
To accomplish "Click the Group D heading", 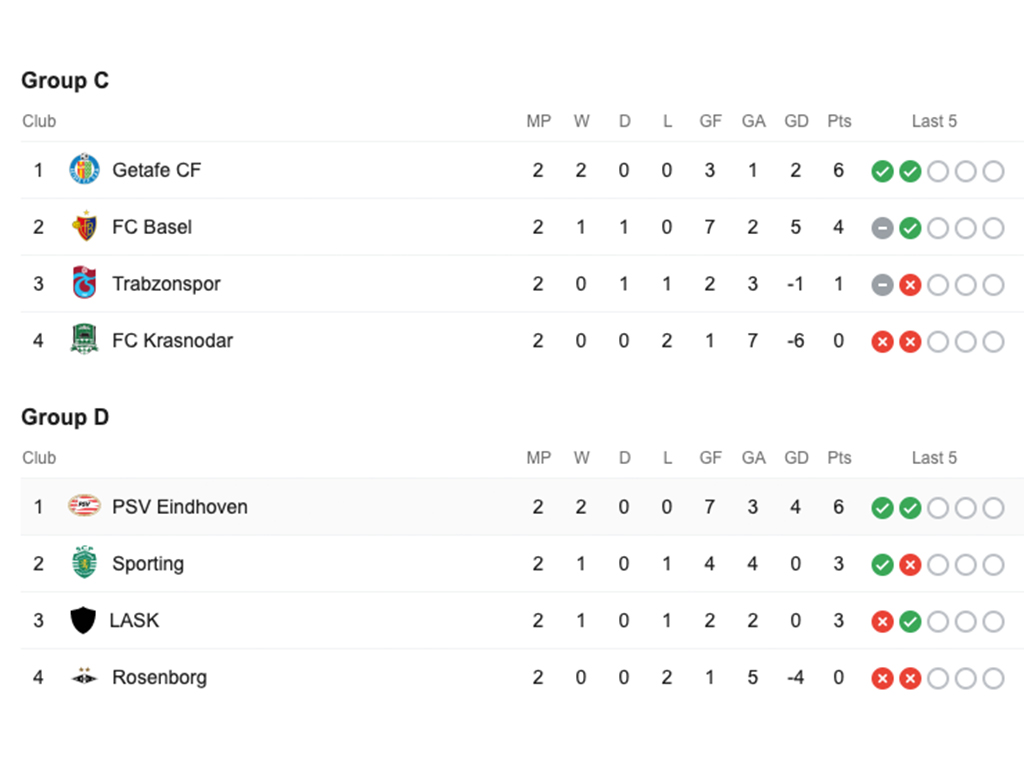I will pyautogui.click(x=65, y=417).
